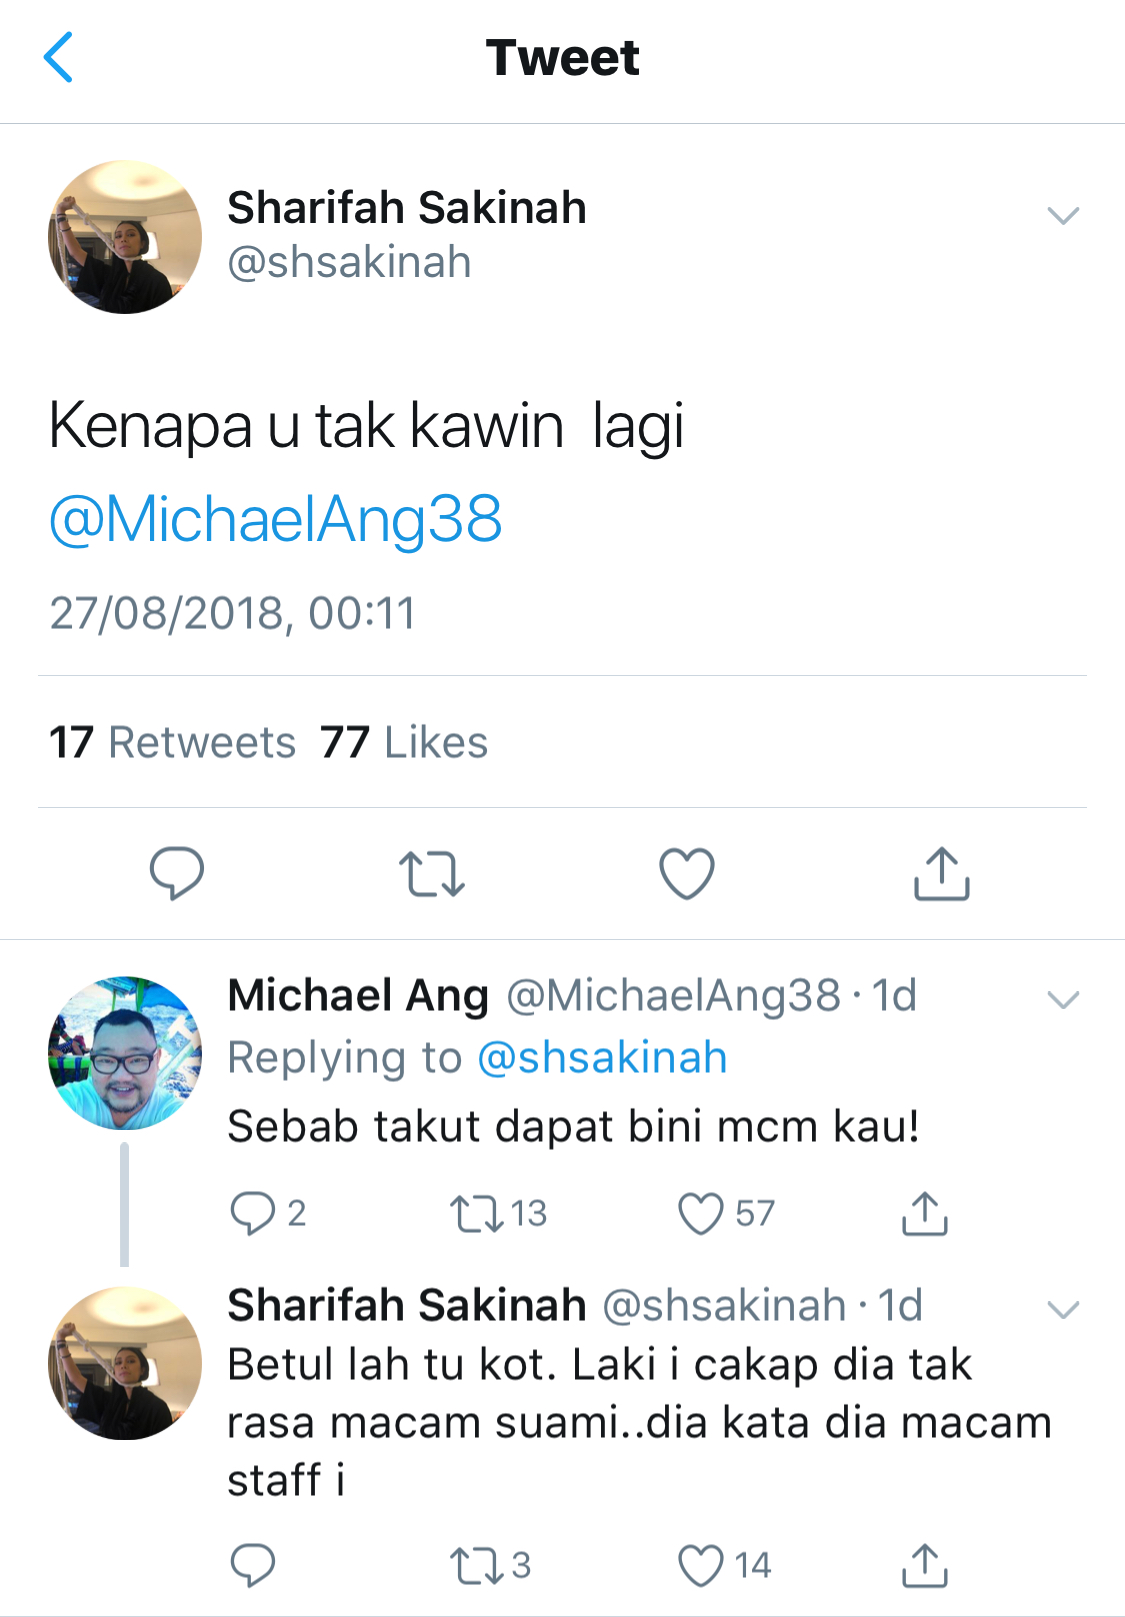Viewport: 1125px width, 1617px height.
Task: Expand options for Sharifah's last reply
Action: pos(1062,1309)
